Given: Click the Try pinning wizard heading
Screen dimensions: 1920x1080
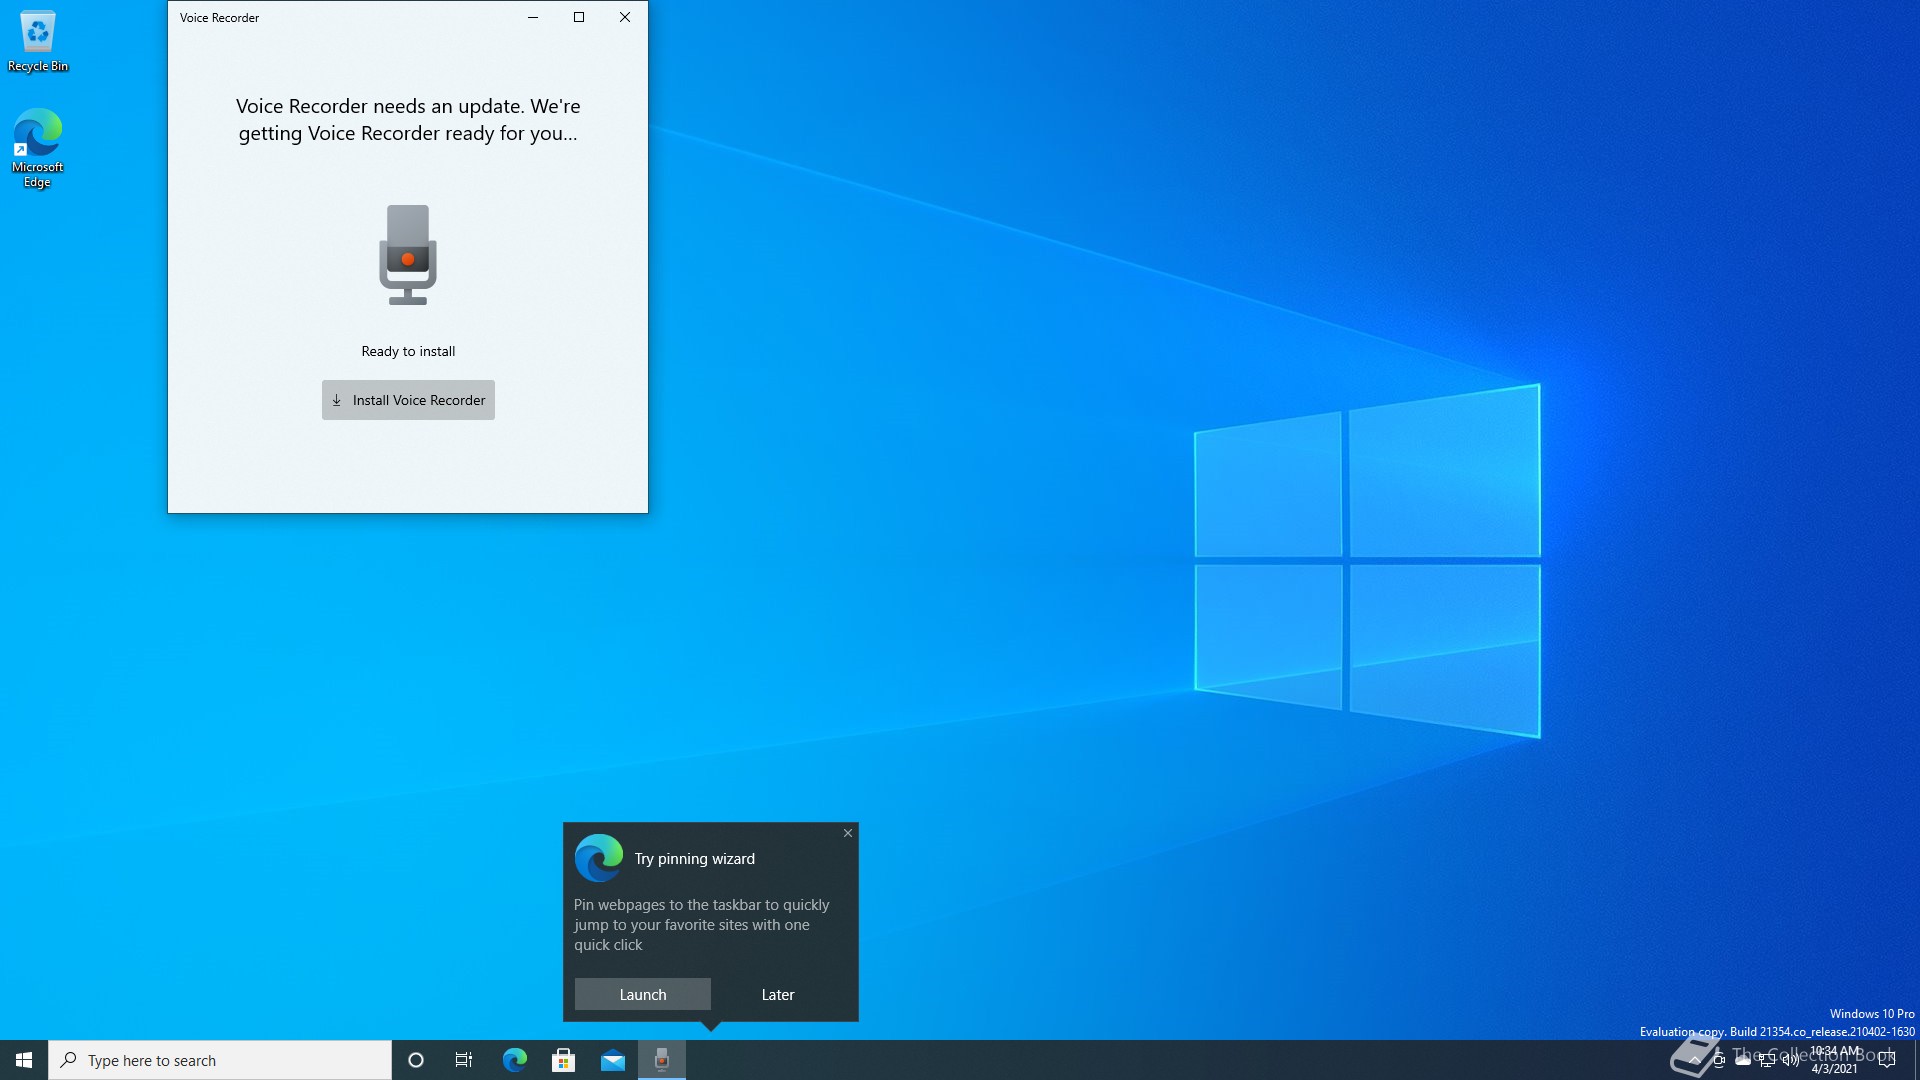Looking at the screenshot, I should click(694, 859).
